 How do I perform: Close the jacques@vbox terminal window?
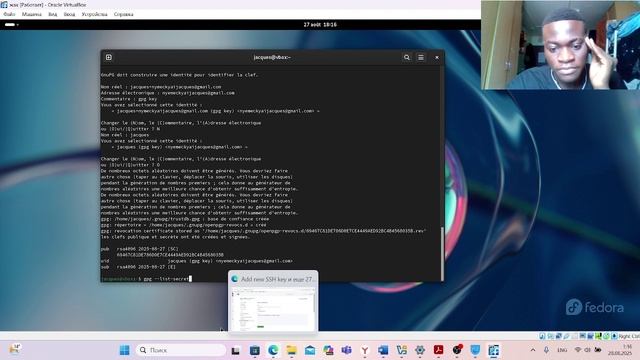437,58
